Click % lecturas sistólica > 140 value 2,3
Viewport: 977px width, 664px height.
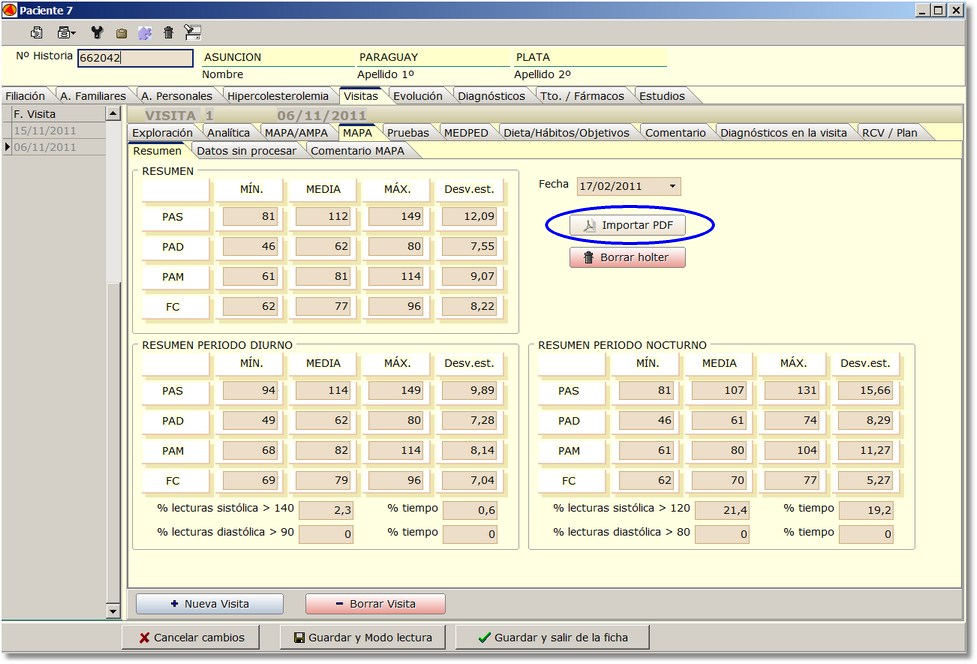(x=326, y=510)
